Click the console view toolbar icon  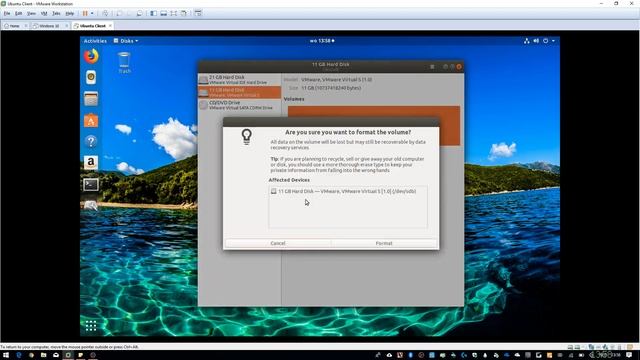(x=198, y=13)
